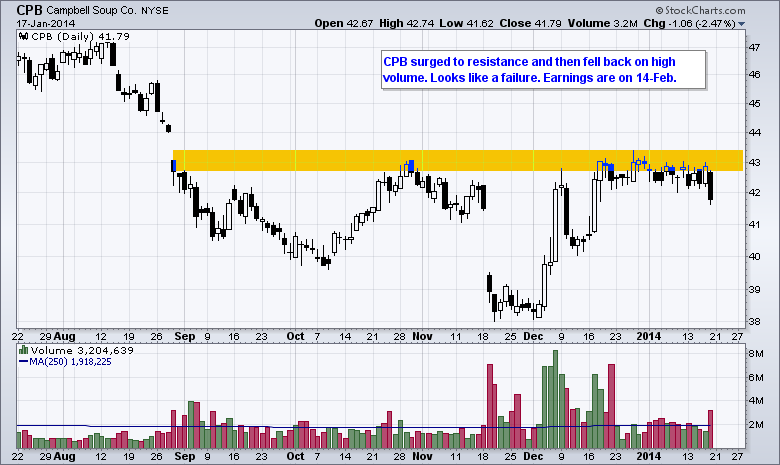Click the Volume 3,204,639 legend label
Viewport: 780px width, 465px height.
[x=82, y=350]
